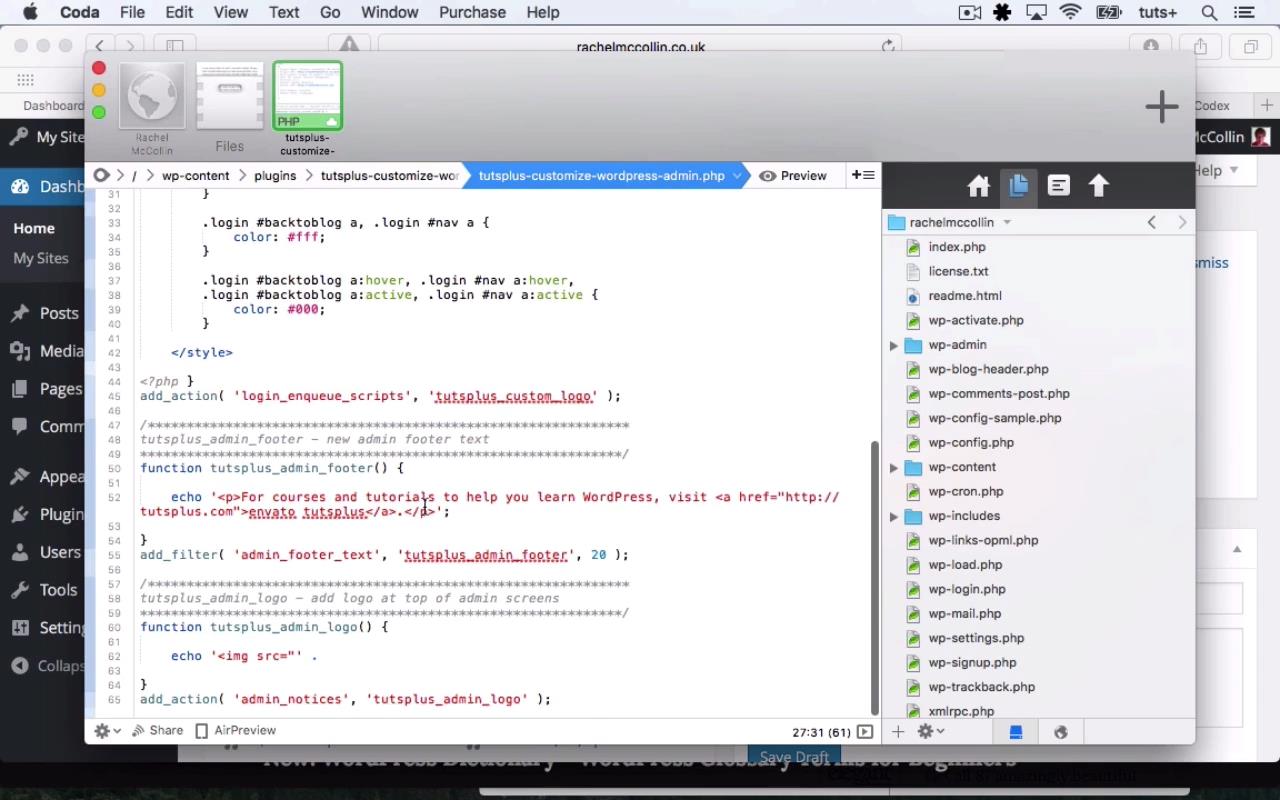Viewport: 1280px width, 800px height.
Task: Open the Edit menu
Action: tap(179, 12)
